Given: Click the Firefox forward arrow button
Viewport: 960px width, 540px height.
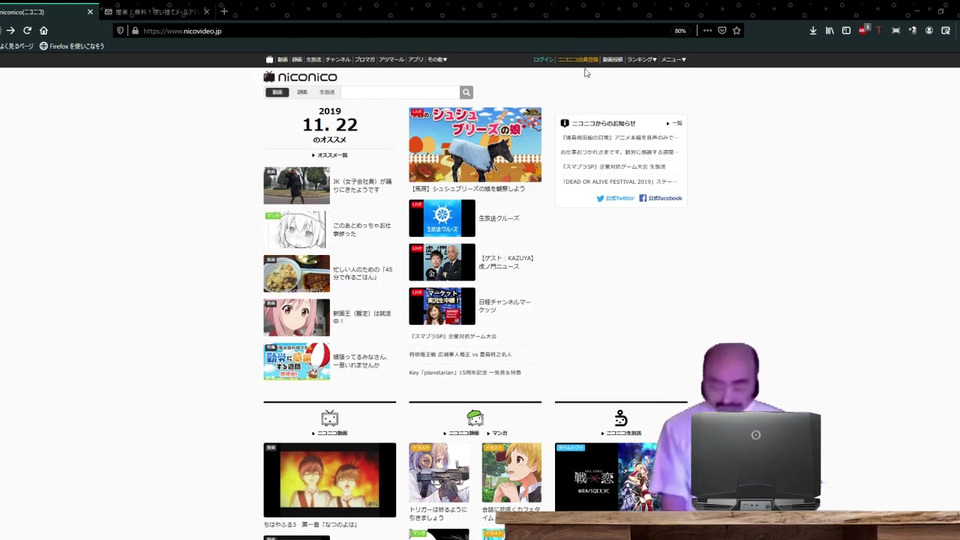Looking at the screenshot, I should 10,31.
